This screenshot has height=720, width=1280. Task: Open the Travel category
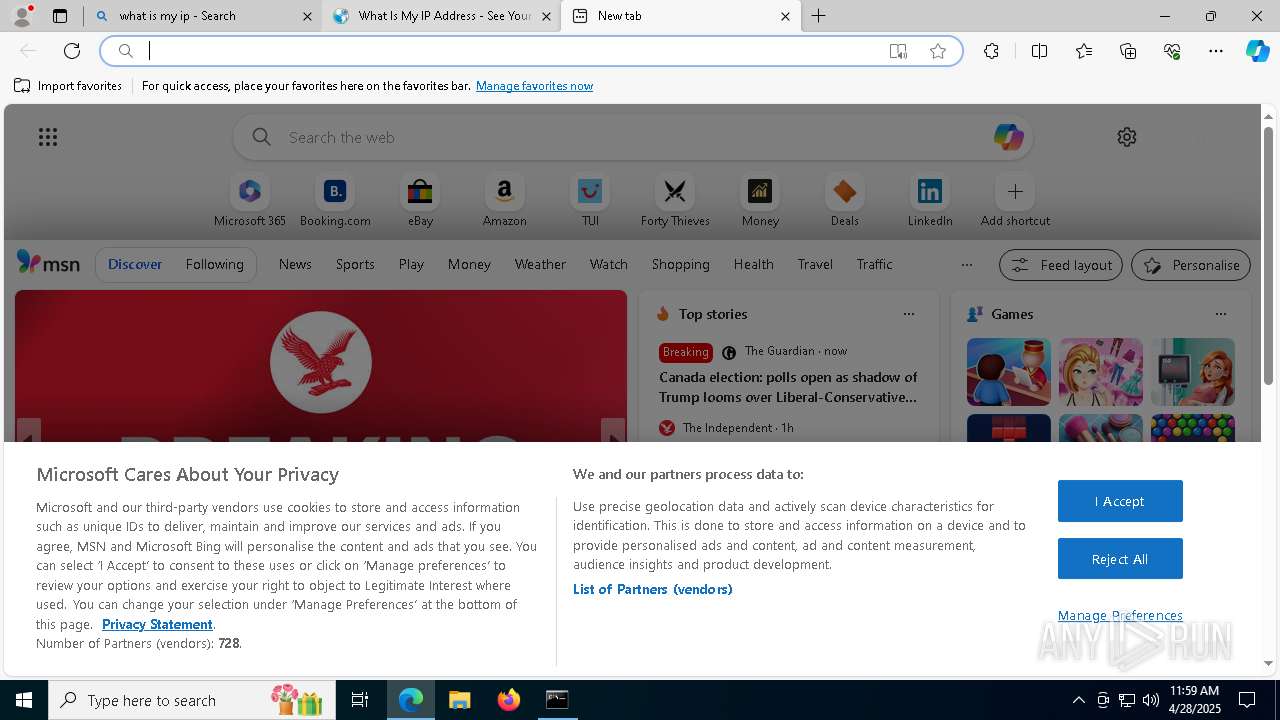[x=815, y=264]
